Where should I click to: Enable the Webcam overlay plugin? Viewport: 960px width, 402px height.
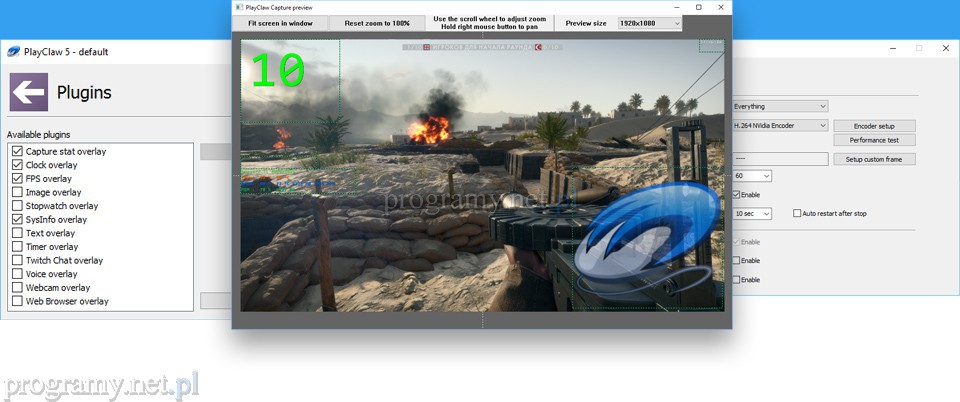point(17,288)
